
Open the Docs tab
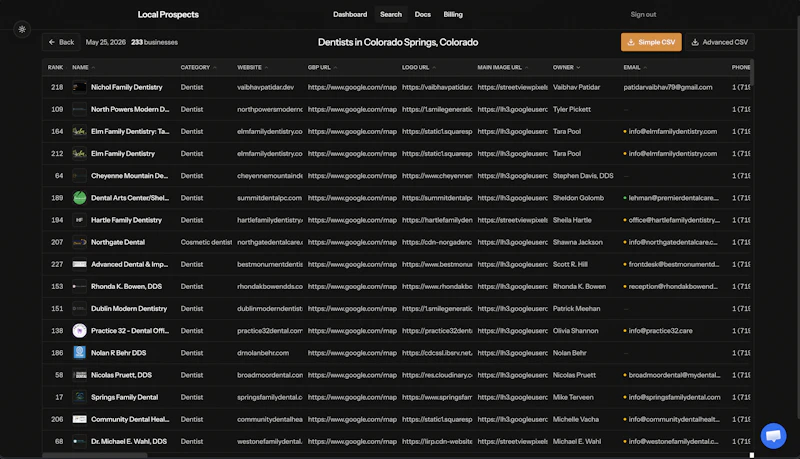422,14
